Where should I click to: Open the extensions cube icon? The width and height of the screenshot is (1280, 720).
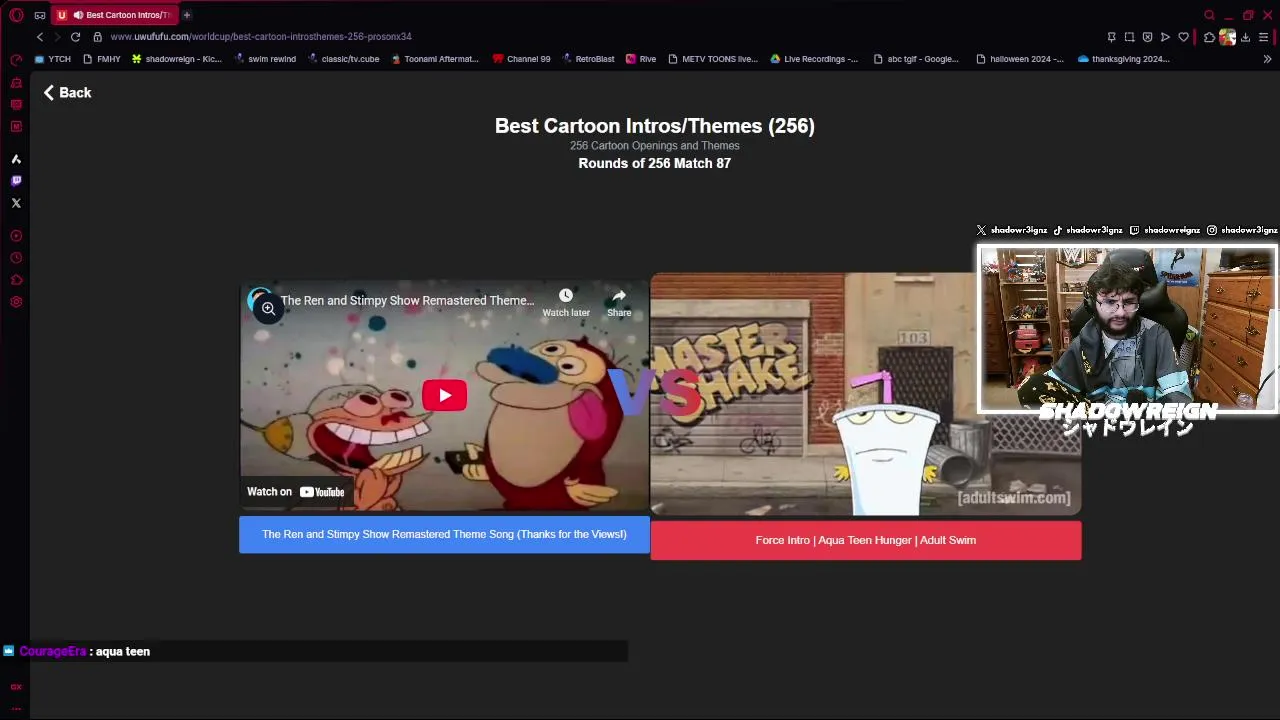(1209, 37)
